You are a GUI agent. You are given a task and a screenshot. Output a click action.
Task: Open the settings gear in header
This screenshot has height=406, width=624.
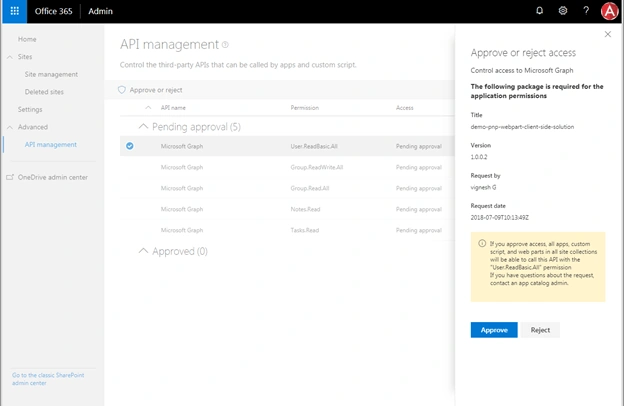pos(563,11)
